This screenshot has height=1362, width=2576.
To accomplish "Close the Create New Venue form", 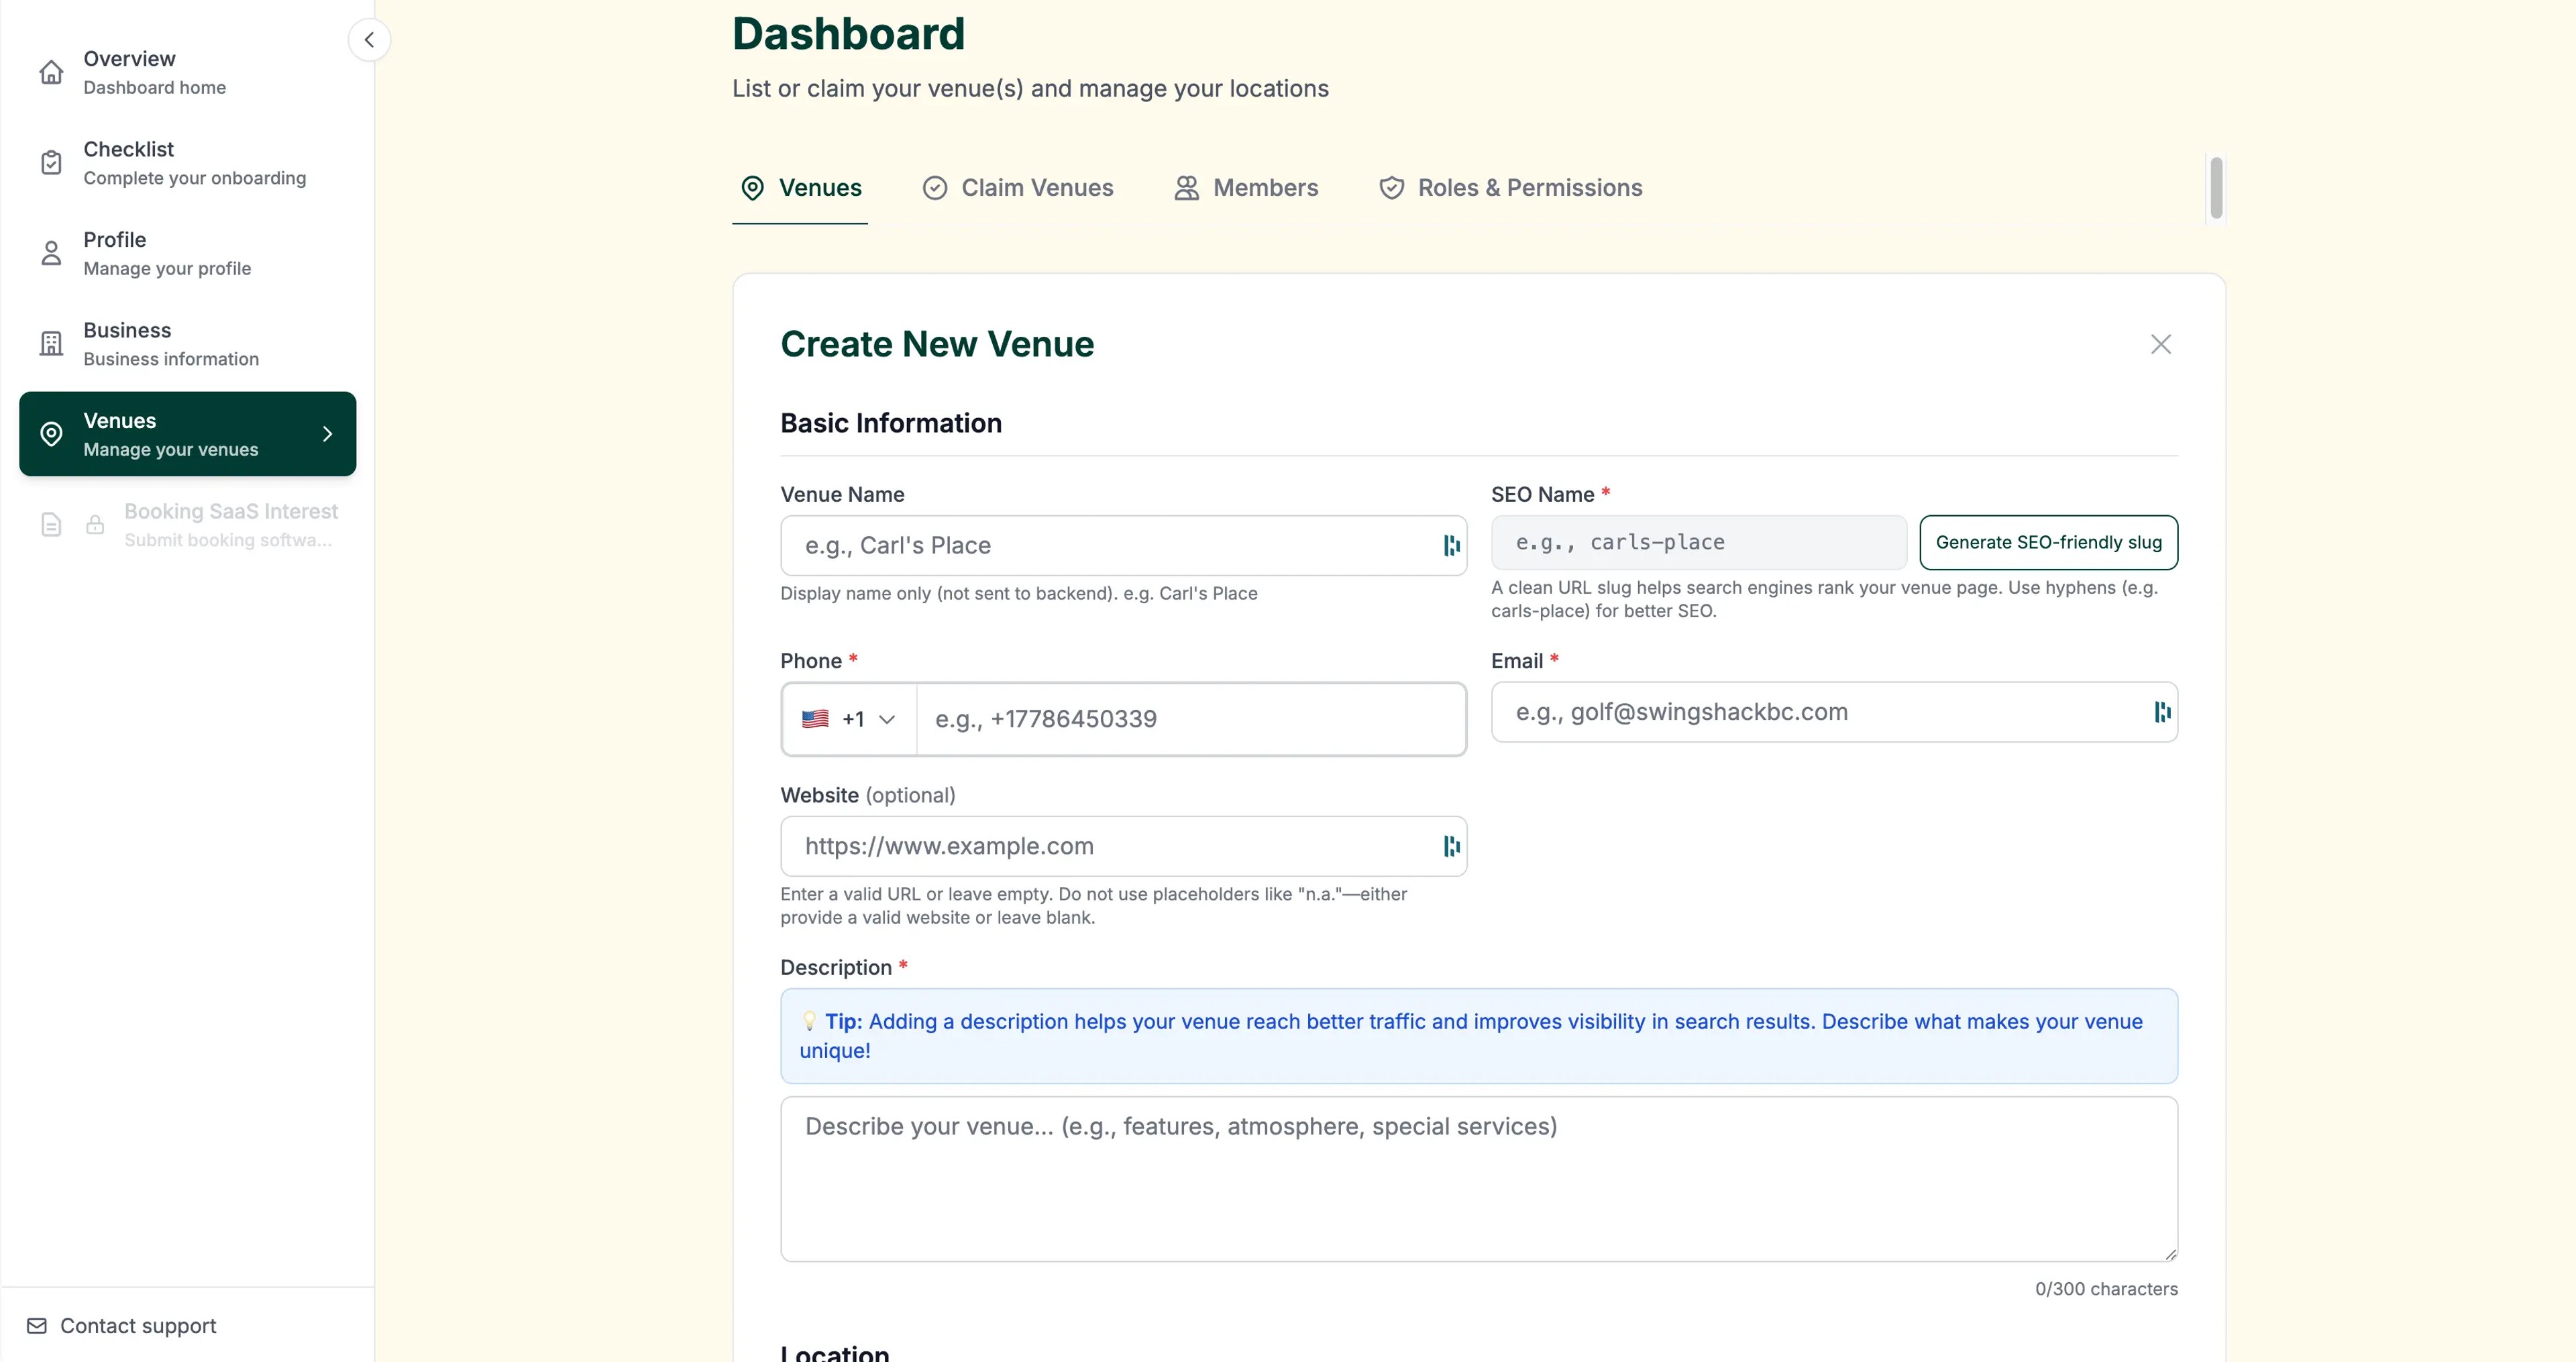I will pos(2161,344).
